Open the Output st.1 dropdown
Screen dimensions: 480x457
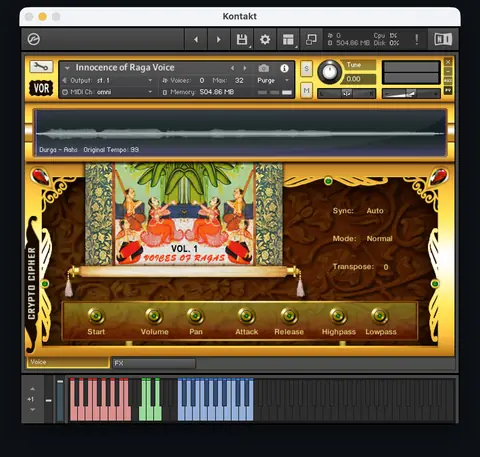(108, 80)
